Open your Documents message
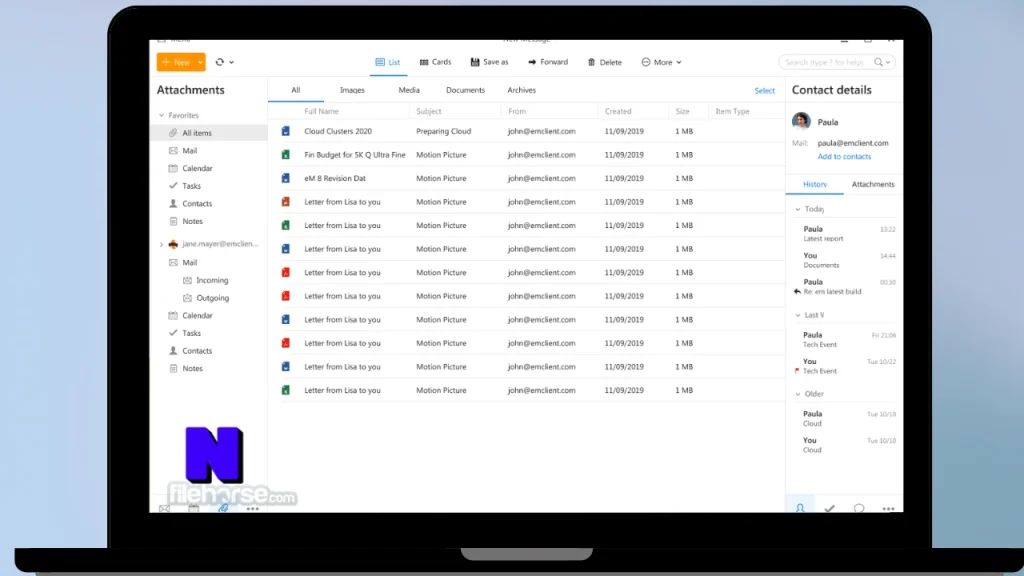Viewport: 1024px width, 576px height. point(844,260)
